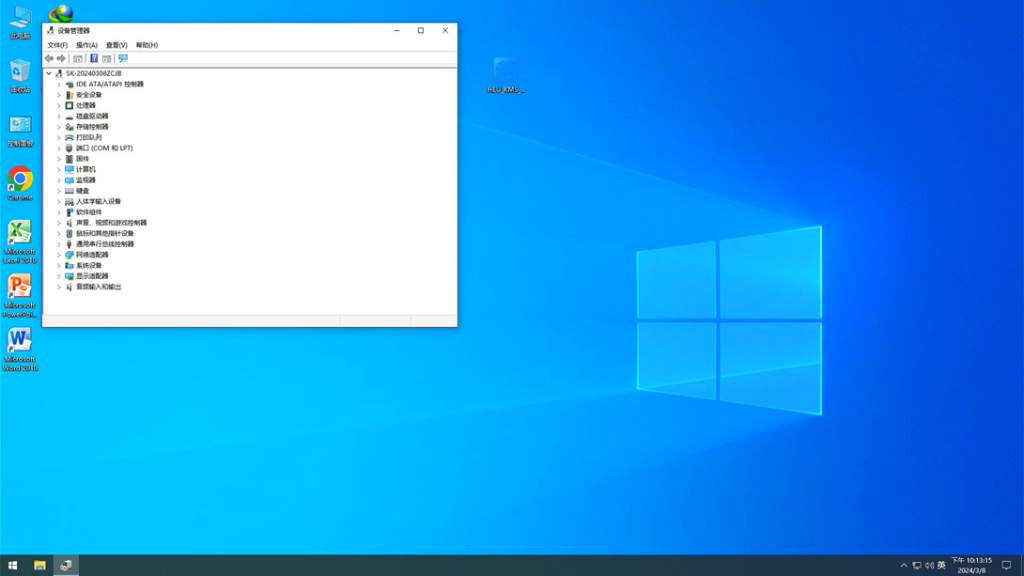Open the notification center button

pos(1007,565)
